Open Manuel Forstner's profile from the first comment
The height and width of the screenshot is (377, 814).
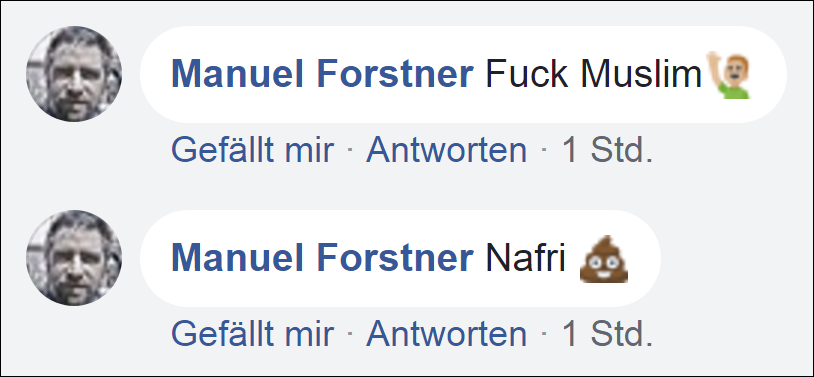(x=322, y=75)
